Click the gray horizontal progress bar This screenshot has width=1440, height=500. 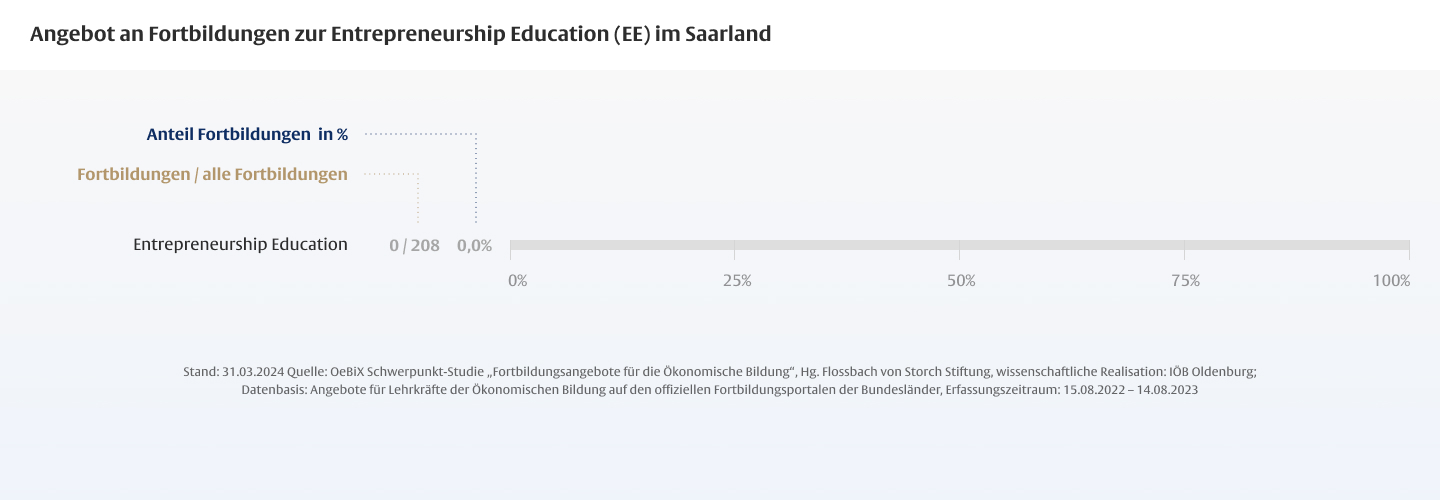point(959,245)
